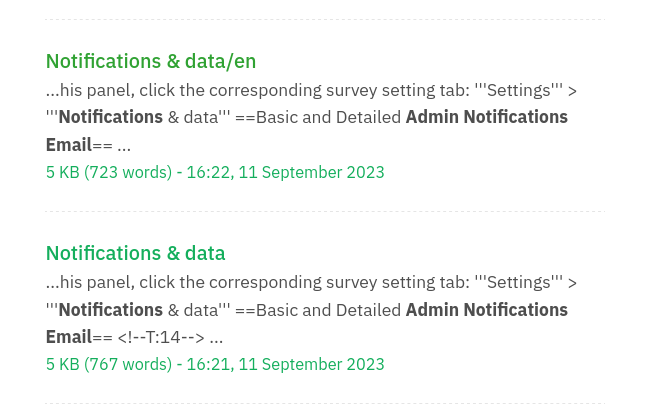Click the 767 words size text
Image resolution: width=670 pixels, height=409 pixels.
coord(128,364)
